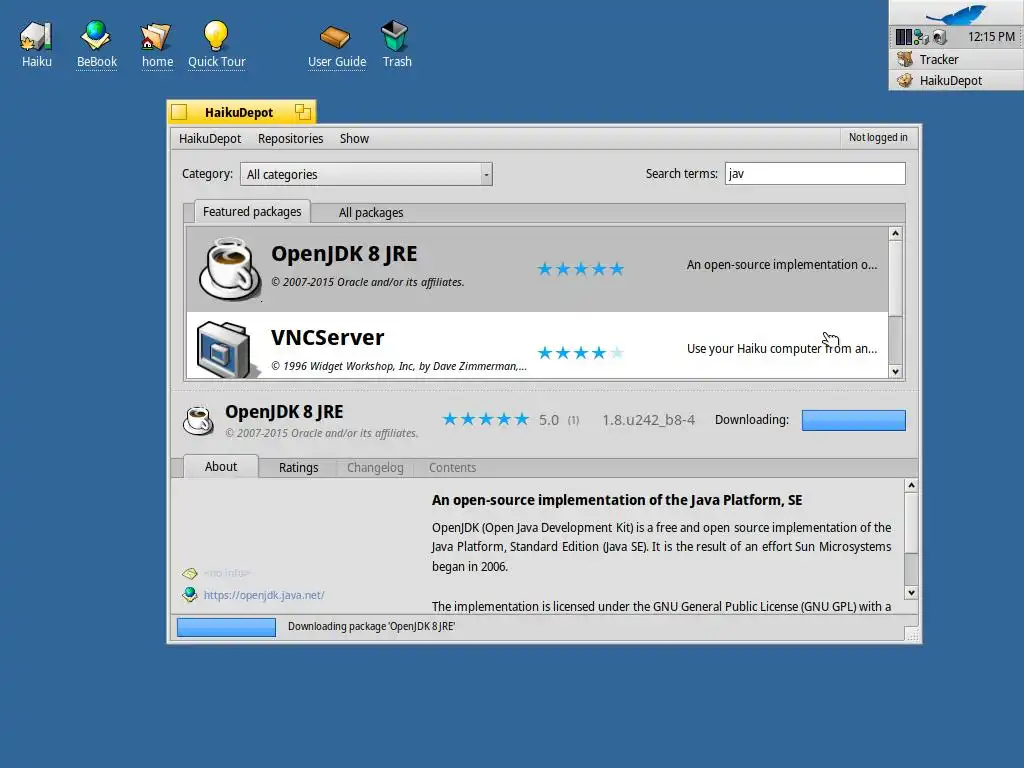The height and width of the screenshot is (768, 1024).
Task: Click the Downloading progress bar in details
Action: 853,420
